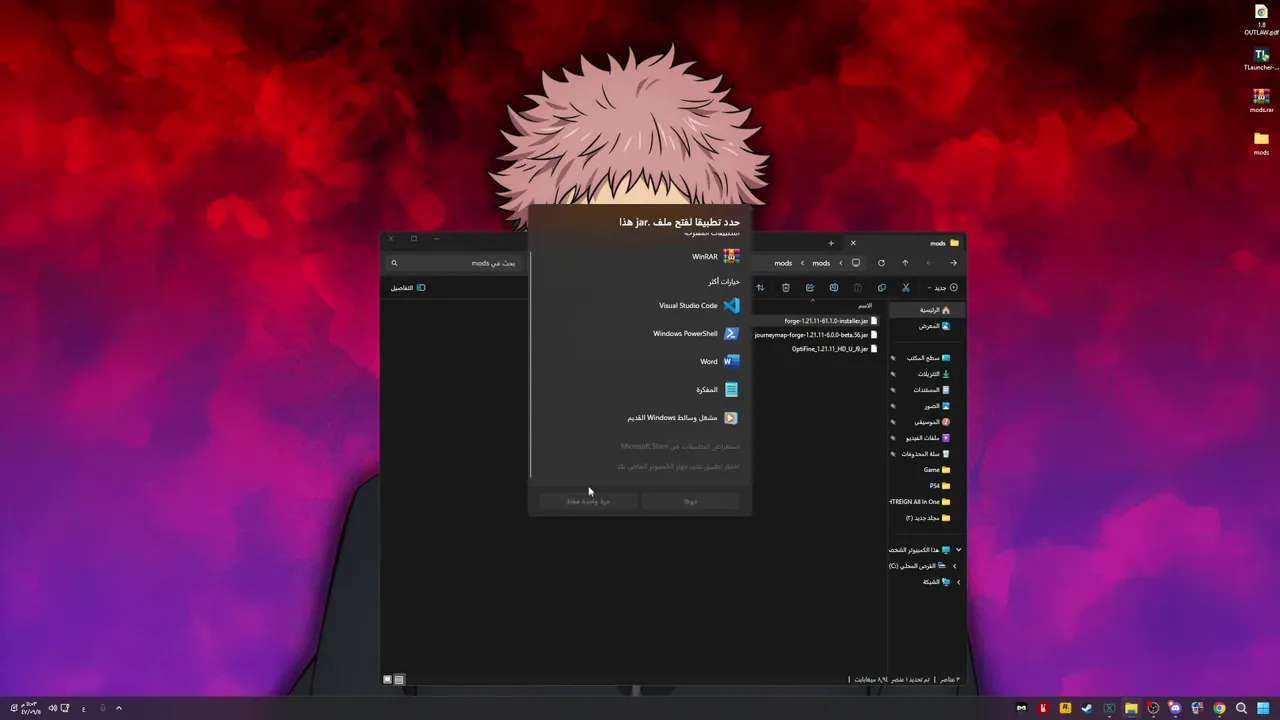Screen dimensions: 1280x720
Task: Open the mods.rar desktop archive
Action: coord(1261,101)
